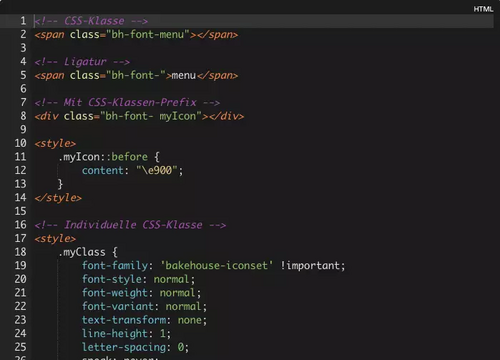Click the 'menu' text inside span

point(184,76)
